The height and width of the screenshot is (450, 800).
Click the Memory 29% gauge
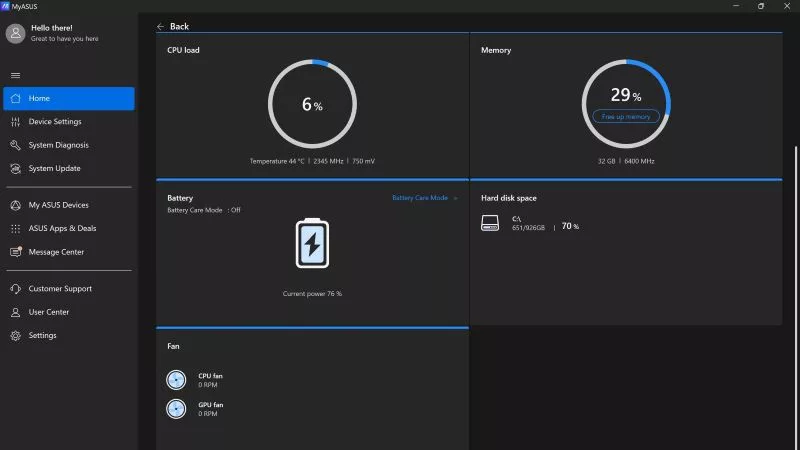(626, 104)
